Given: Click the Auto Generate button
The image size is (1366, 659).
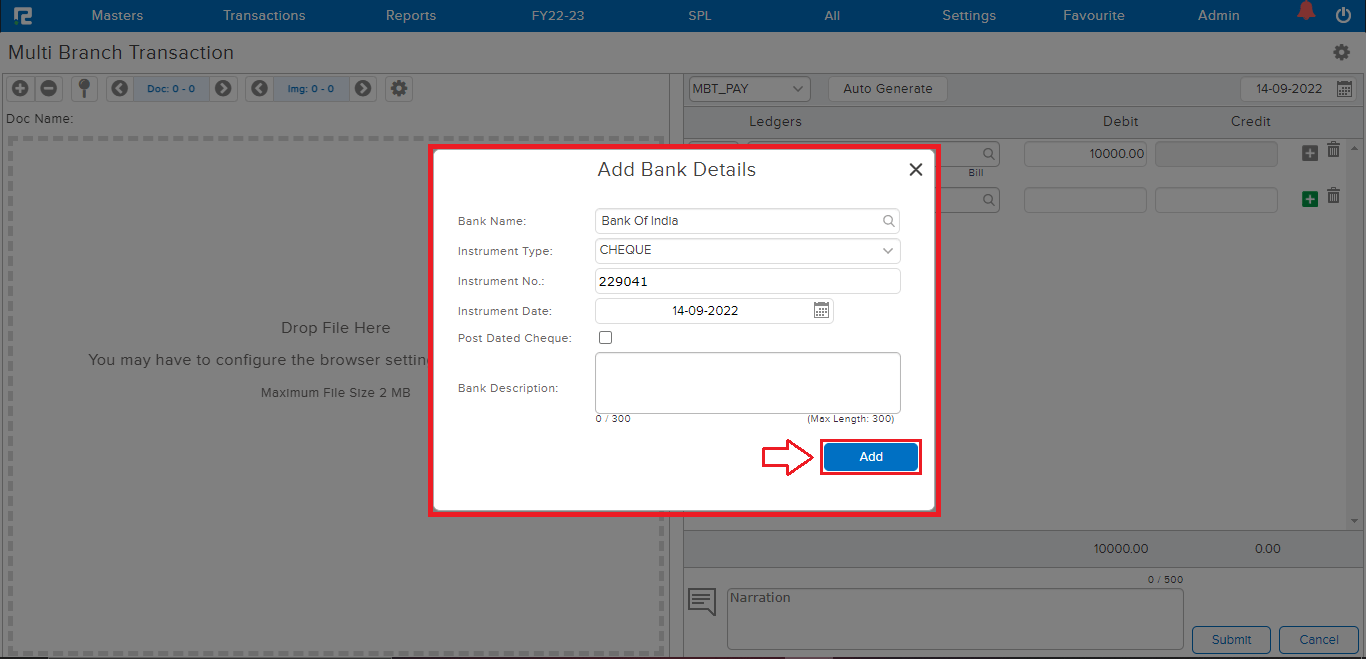Looking at the screenshot, I should pos(887,89).
